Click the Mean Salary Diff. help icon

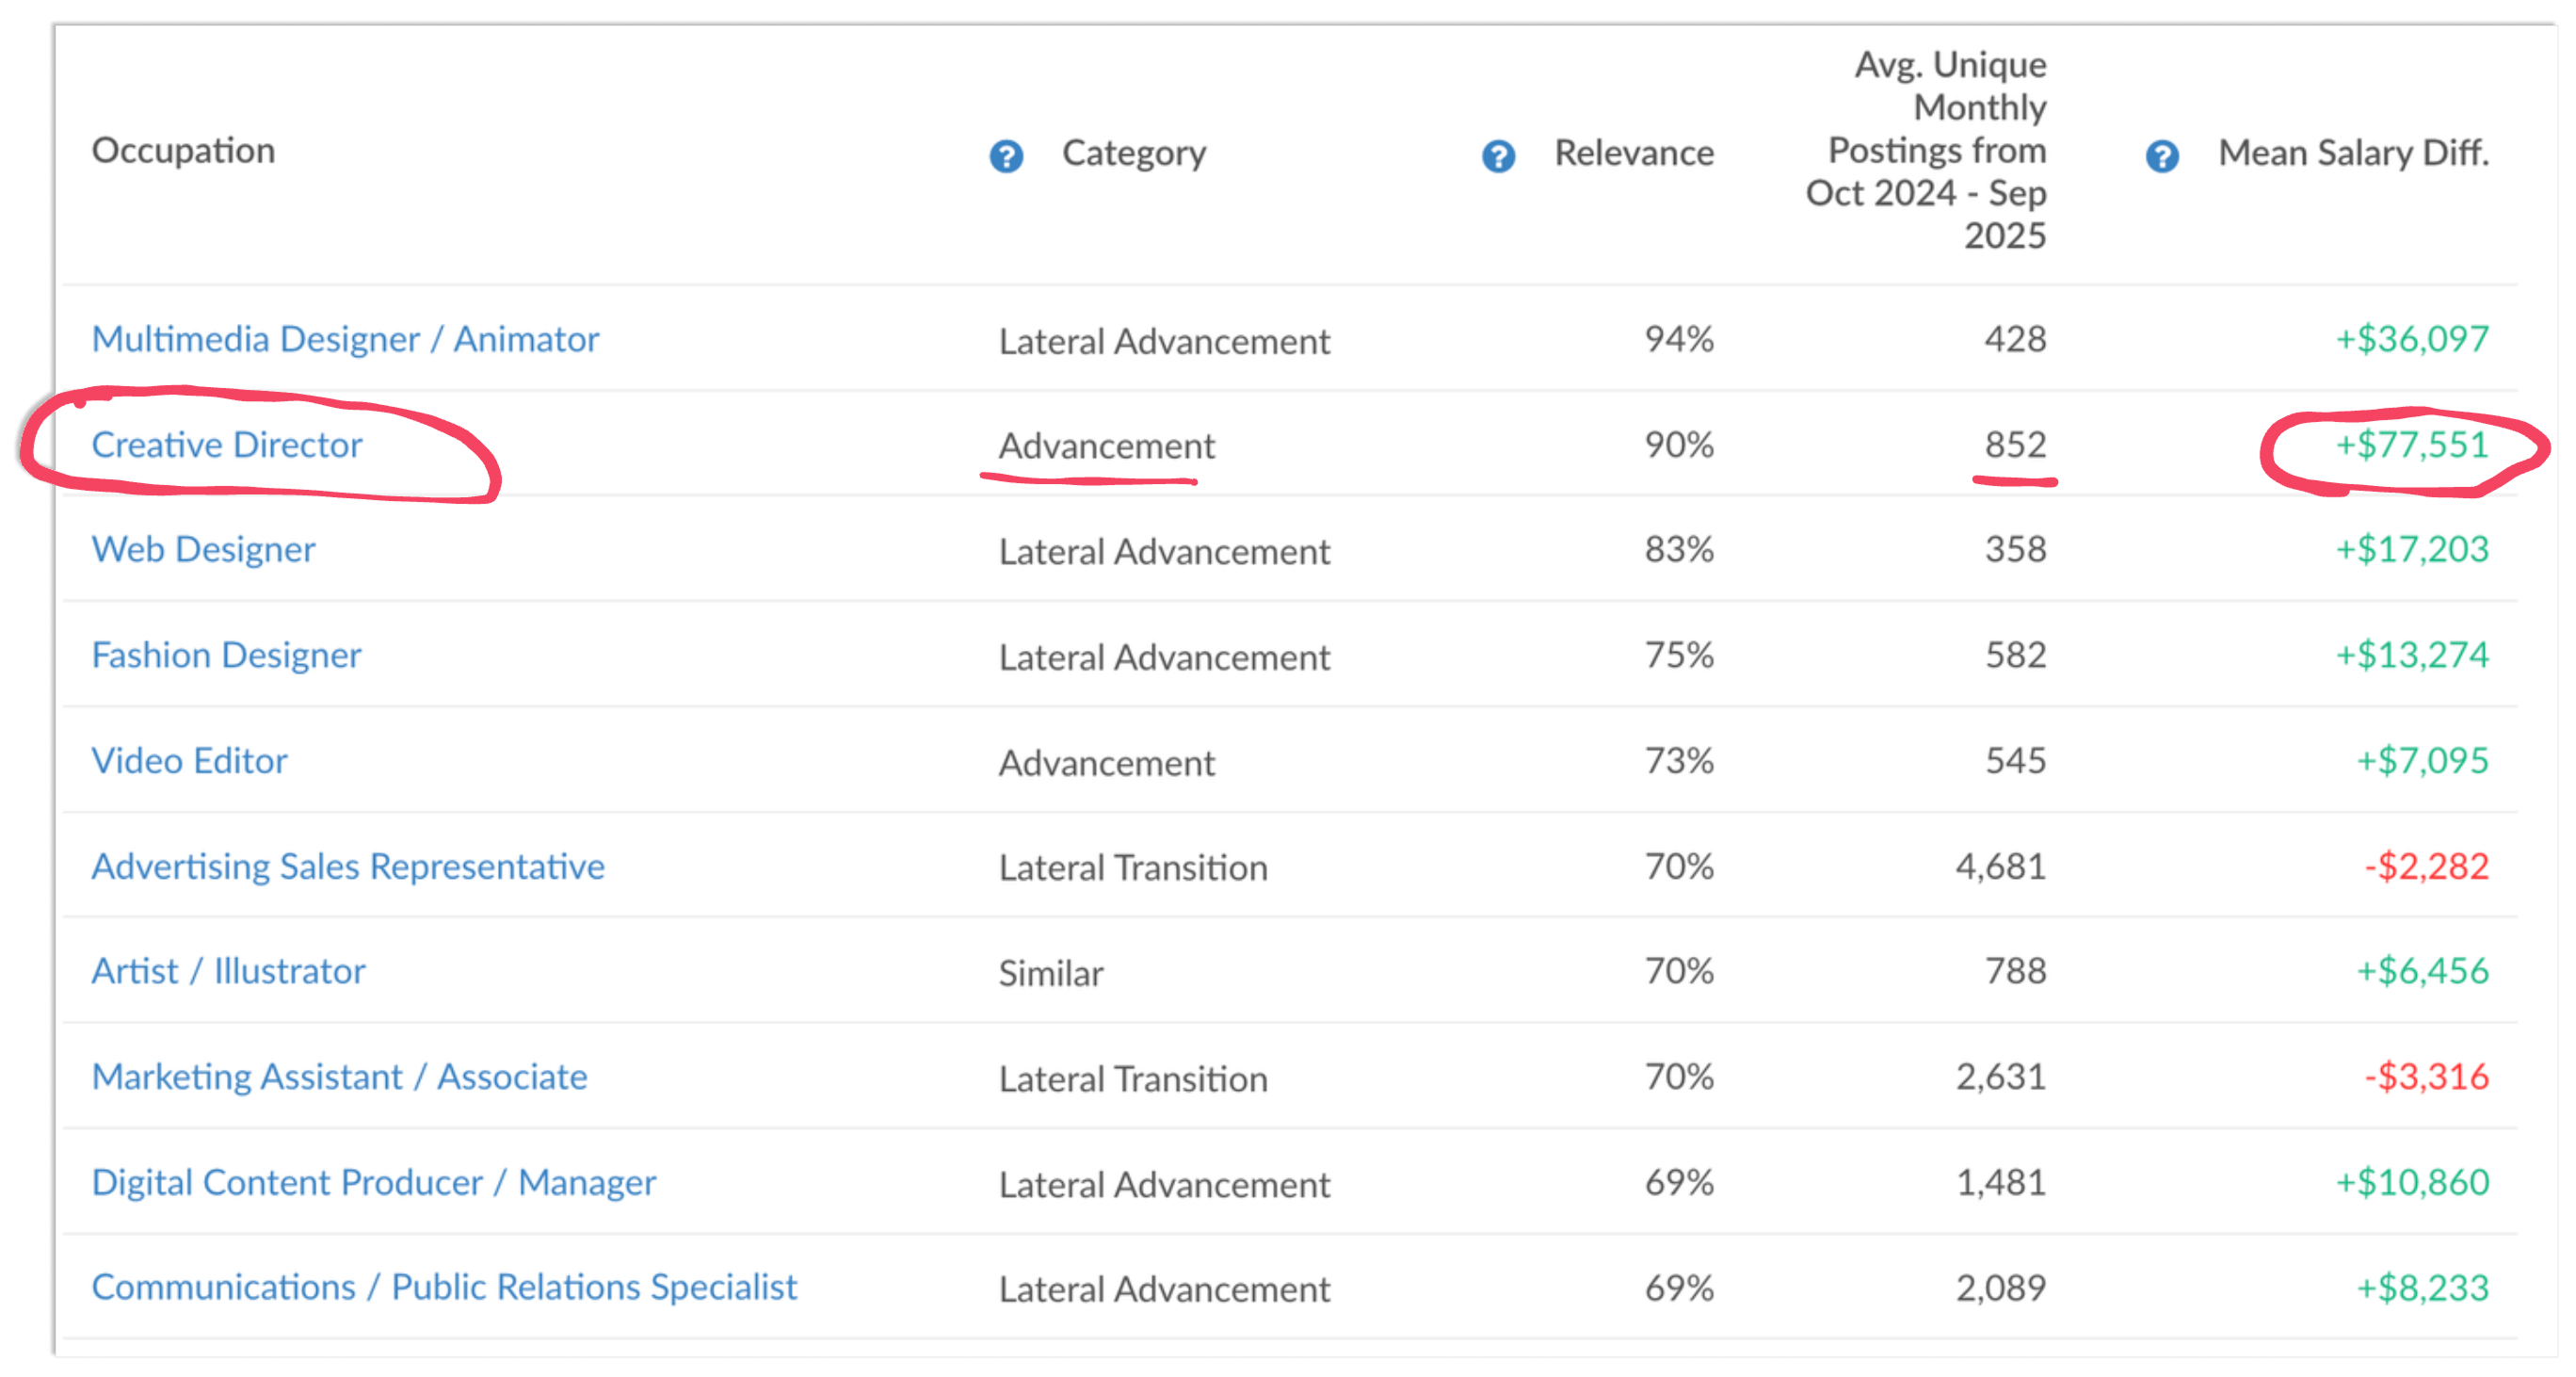click(x=2162, y=156)
